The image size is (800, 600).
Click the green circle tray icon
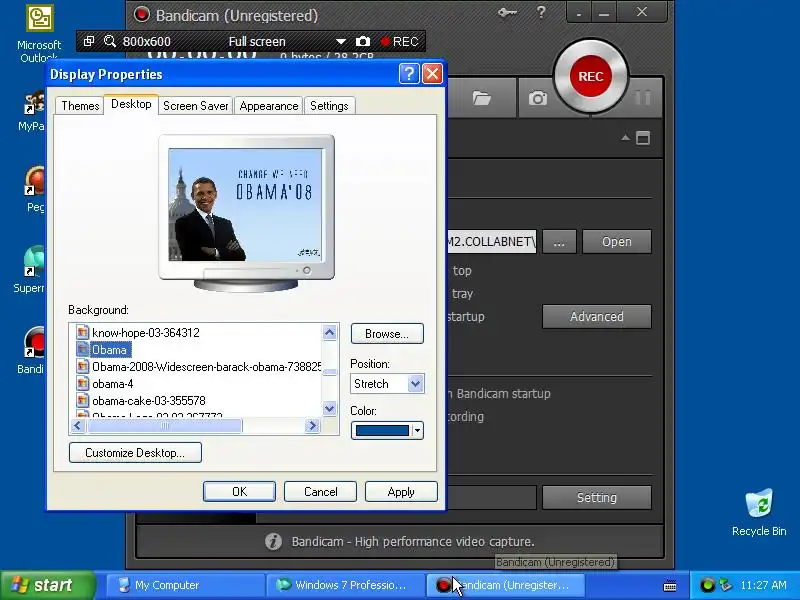click(x=707, y=585)
